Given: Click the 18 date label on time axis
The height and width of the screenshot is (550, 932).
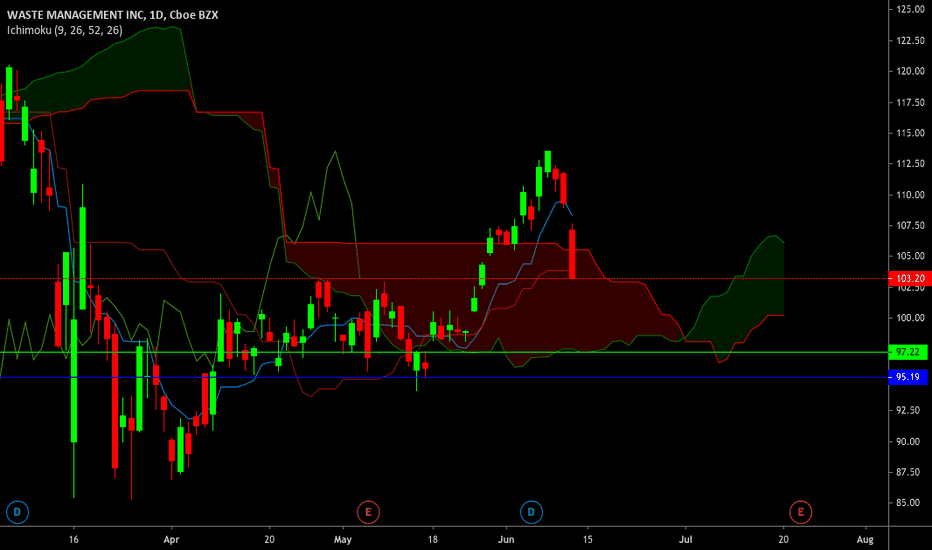Looking at the screenshot, I should (433, 540).
